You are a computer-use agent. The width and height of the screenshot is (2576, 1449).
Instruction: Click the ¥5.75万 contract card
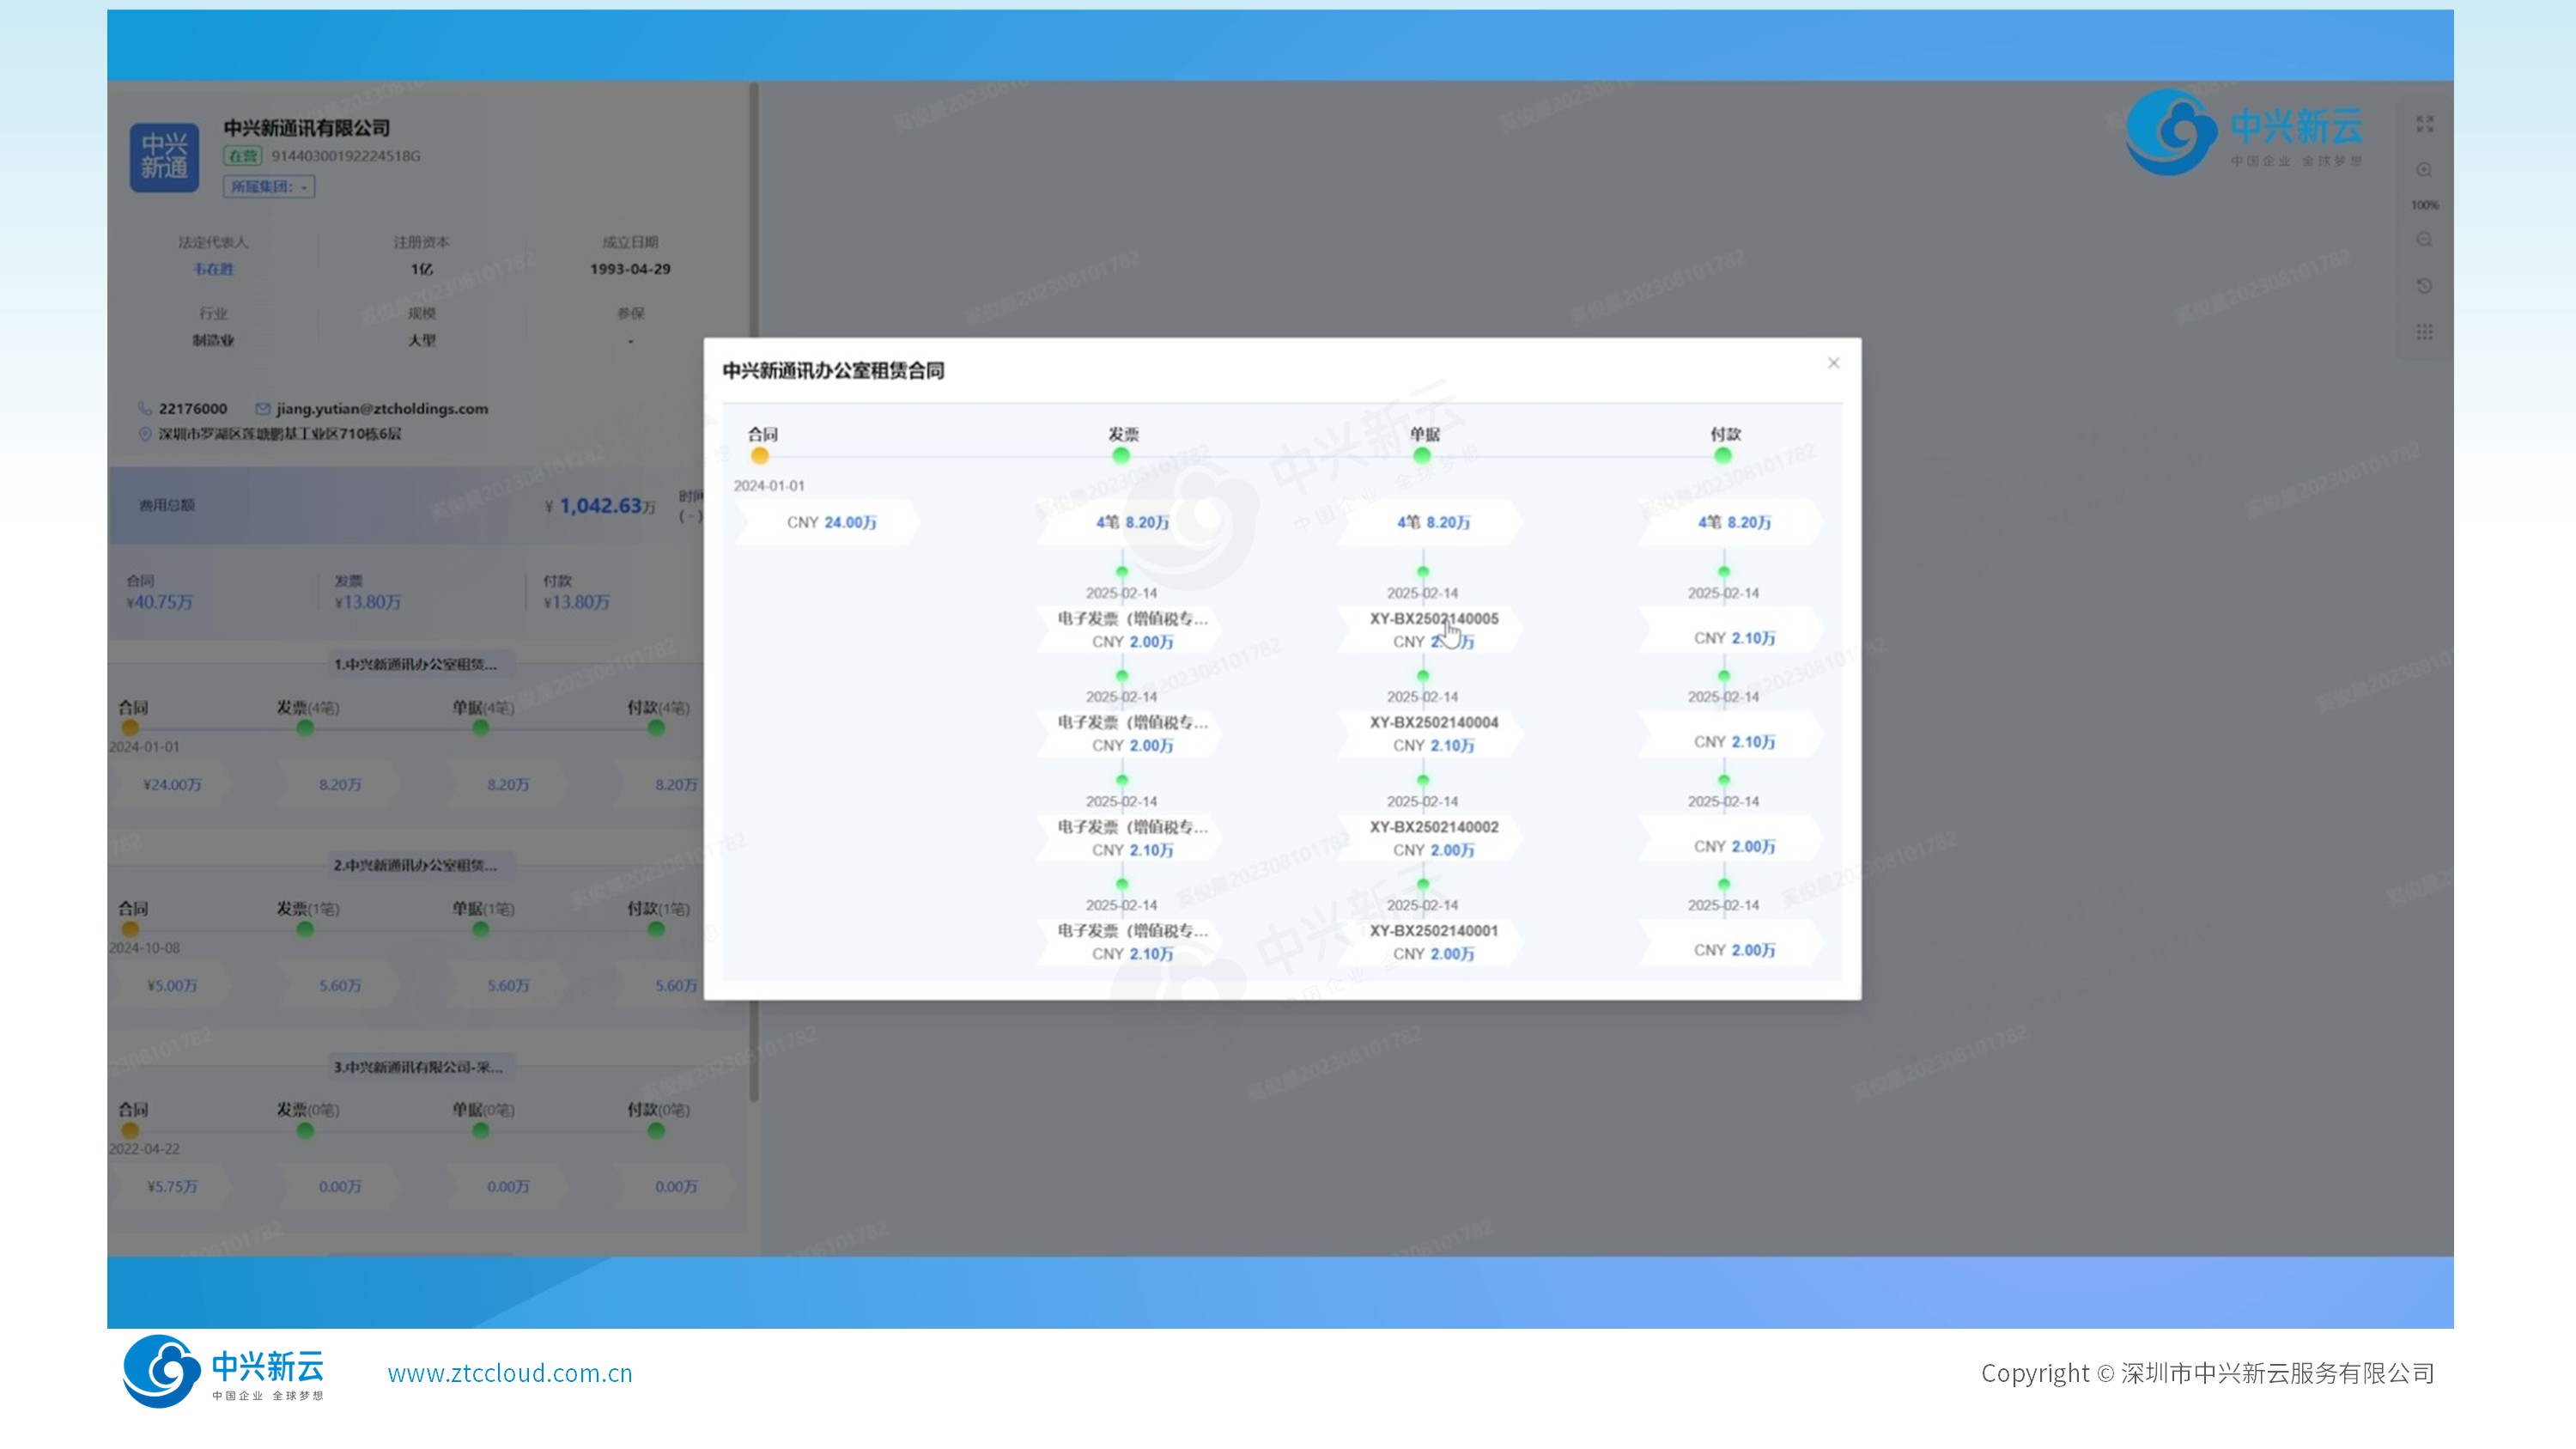[x=172, y=1187]
